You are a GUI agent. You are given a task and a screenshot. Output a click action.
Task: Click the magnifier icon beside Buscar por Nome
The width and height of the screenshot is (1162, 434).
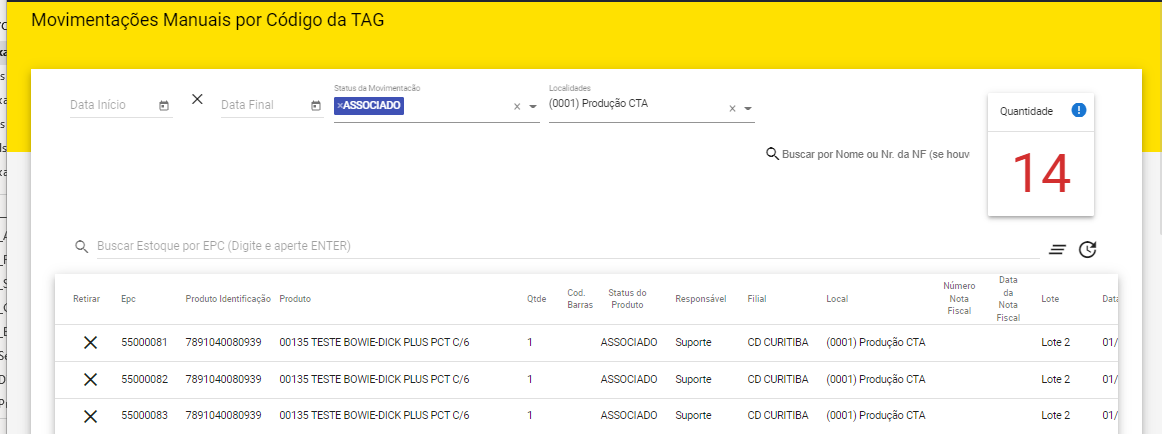coord(772,154)
